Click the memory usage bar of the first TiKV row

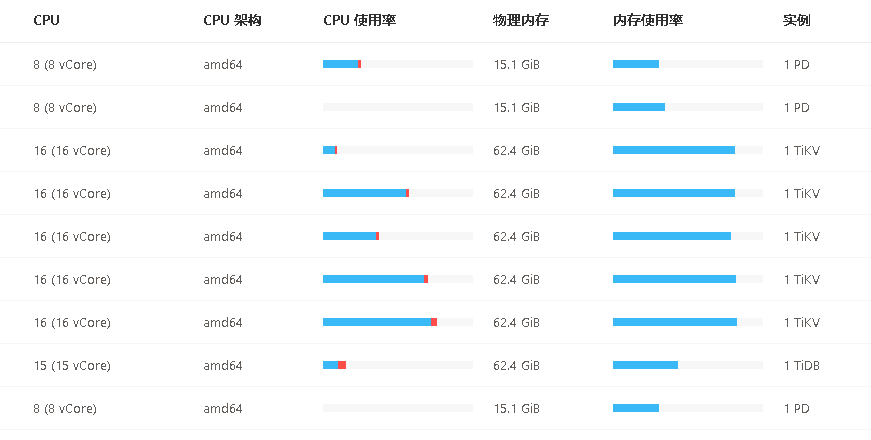click(687, 150)
